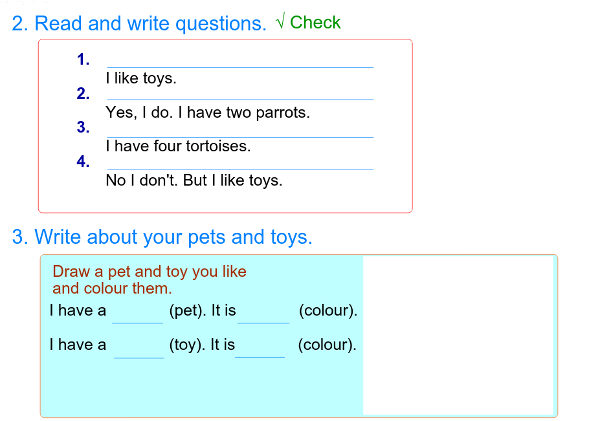Focus the toy colour blank
Viewport: 600px width, 421px height.
coord(260,347)
